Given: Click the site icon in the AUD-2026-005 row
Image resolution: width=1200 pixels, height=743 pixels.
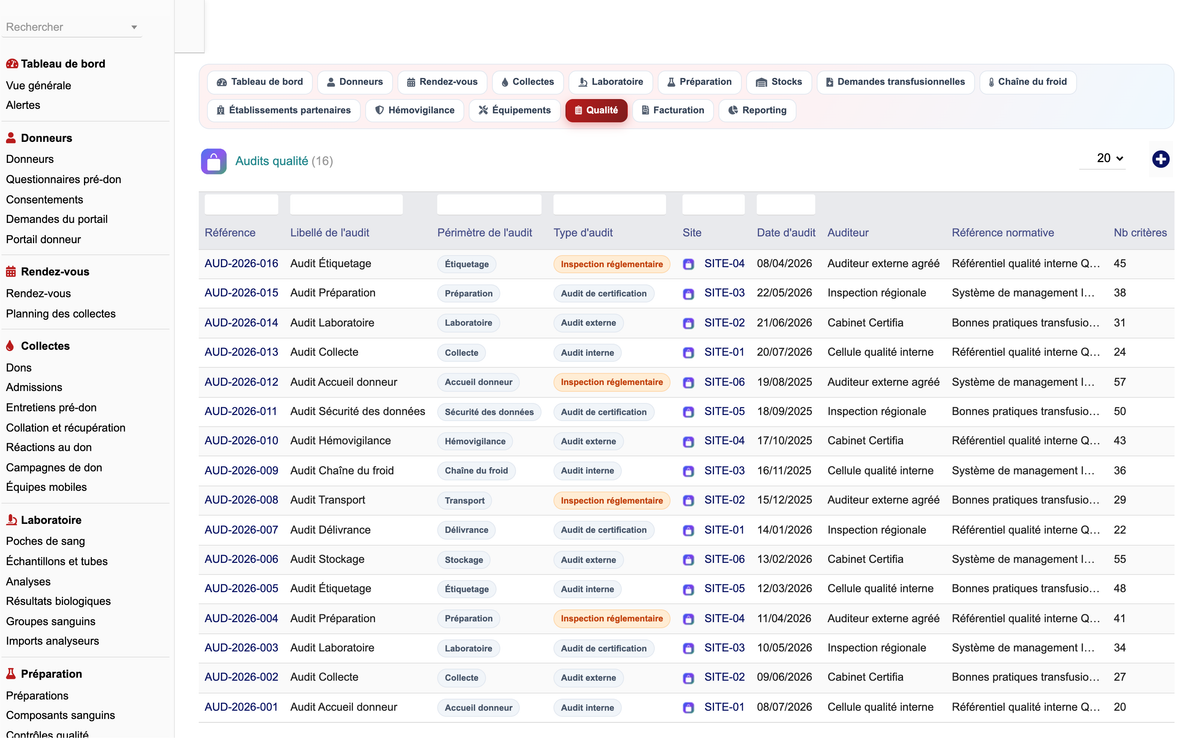Looking at the screenshot, I should click(688, 589).
